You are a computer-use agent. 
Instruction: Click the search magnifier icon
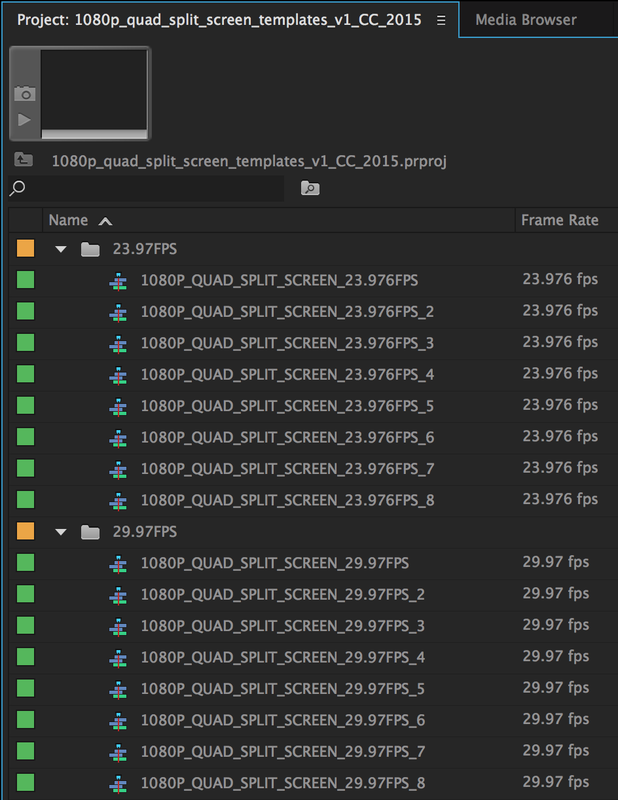pyautogui.click(x=17, y=188)
